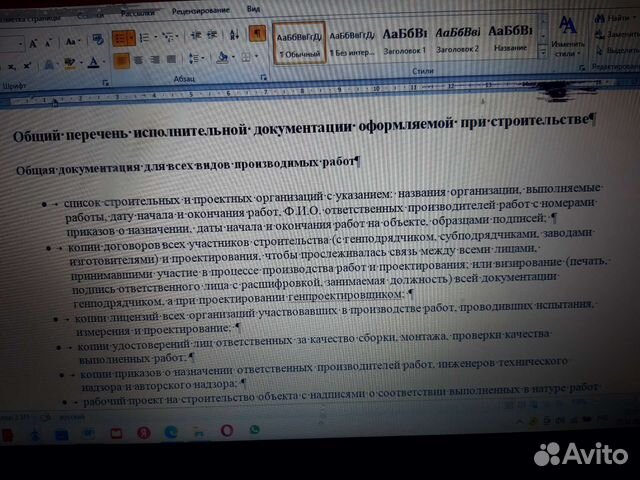Click the Выделить select button
640x480 pixels.
click(x=618, y=51)
